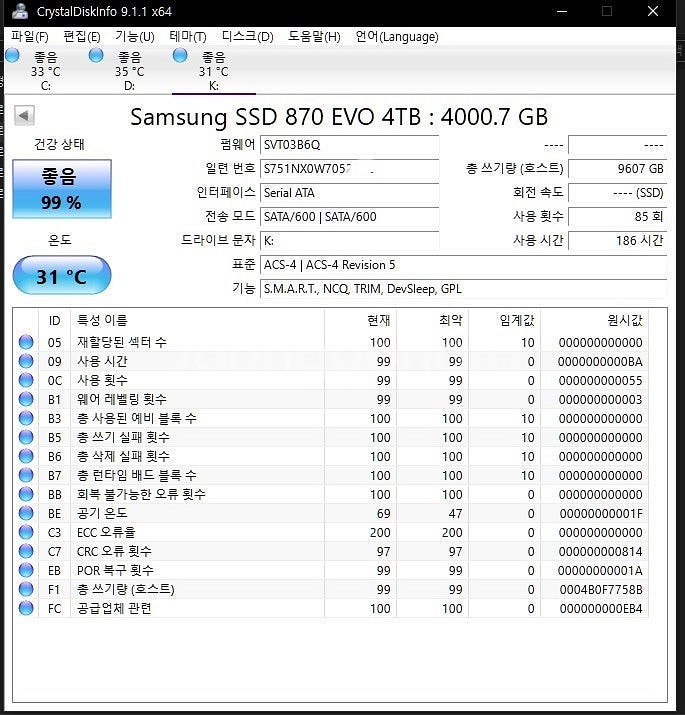
Task: Click status orb for attribute 05
Action: coord(26,342)
